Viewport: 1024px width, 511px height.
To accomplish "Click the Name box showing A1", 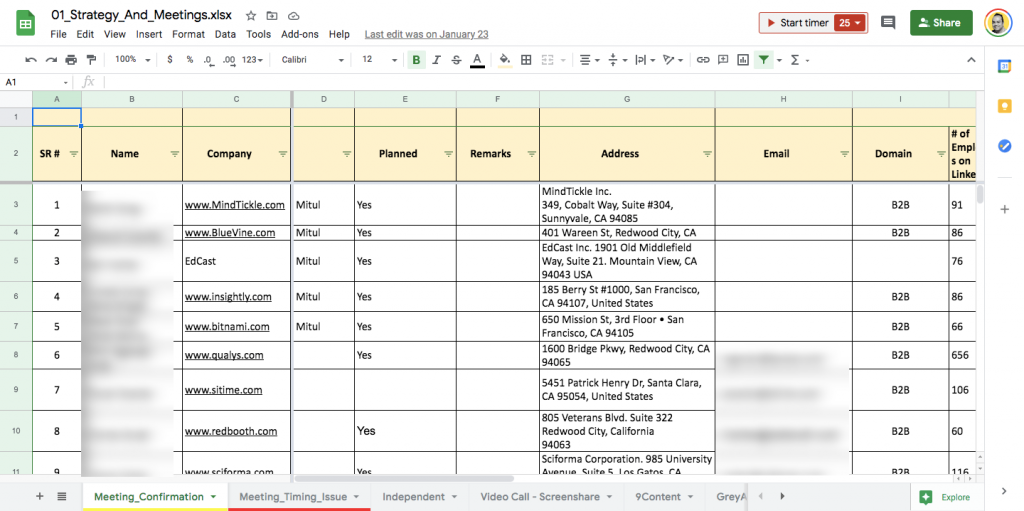I will (36, 82).
